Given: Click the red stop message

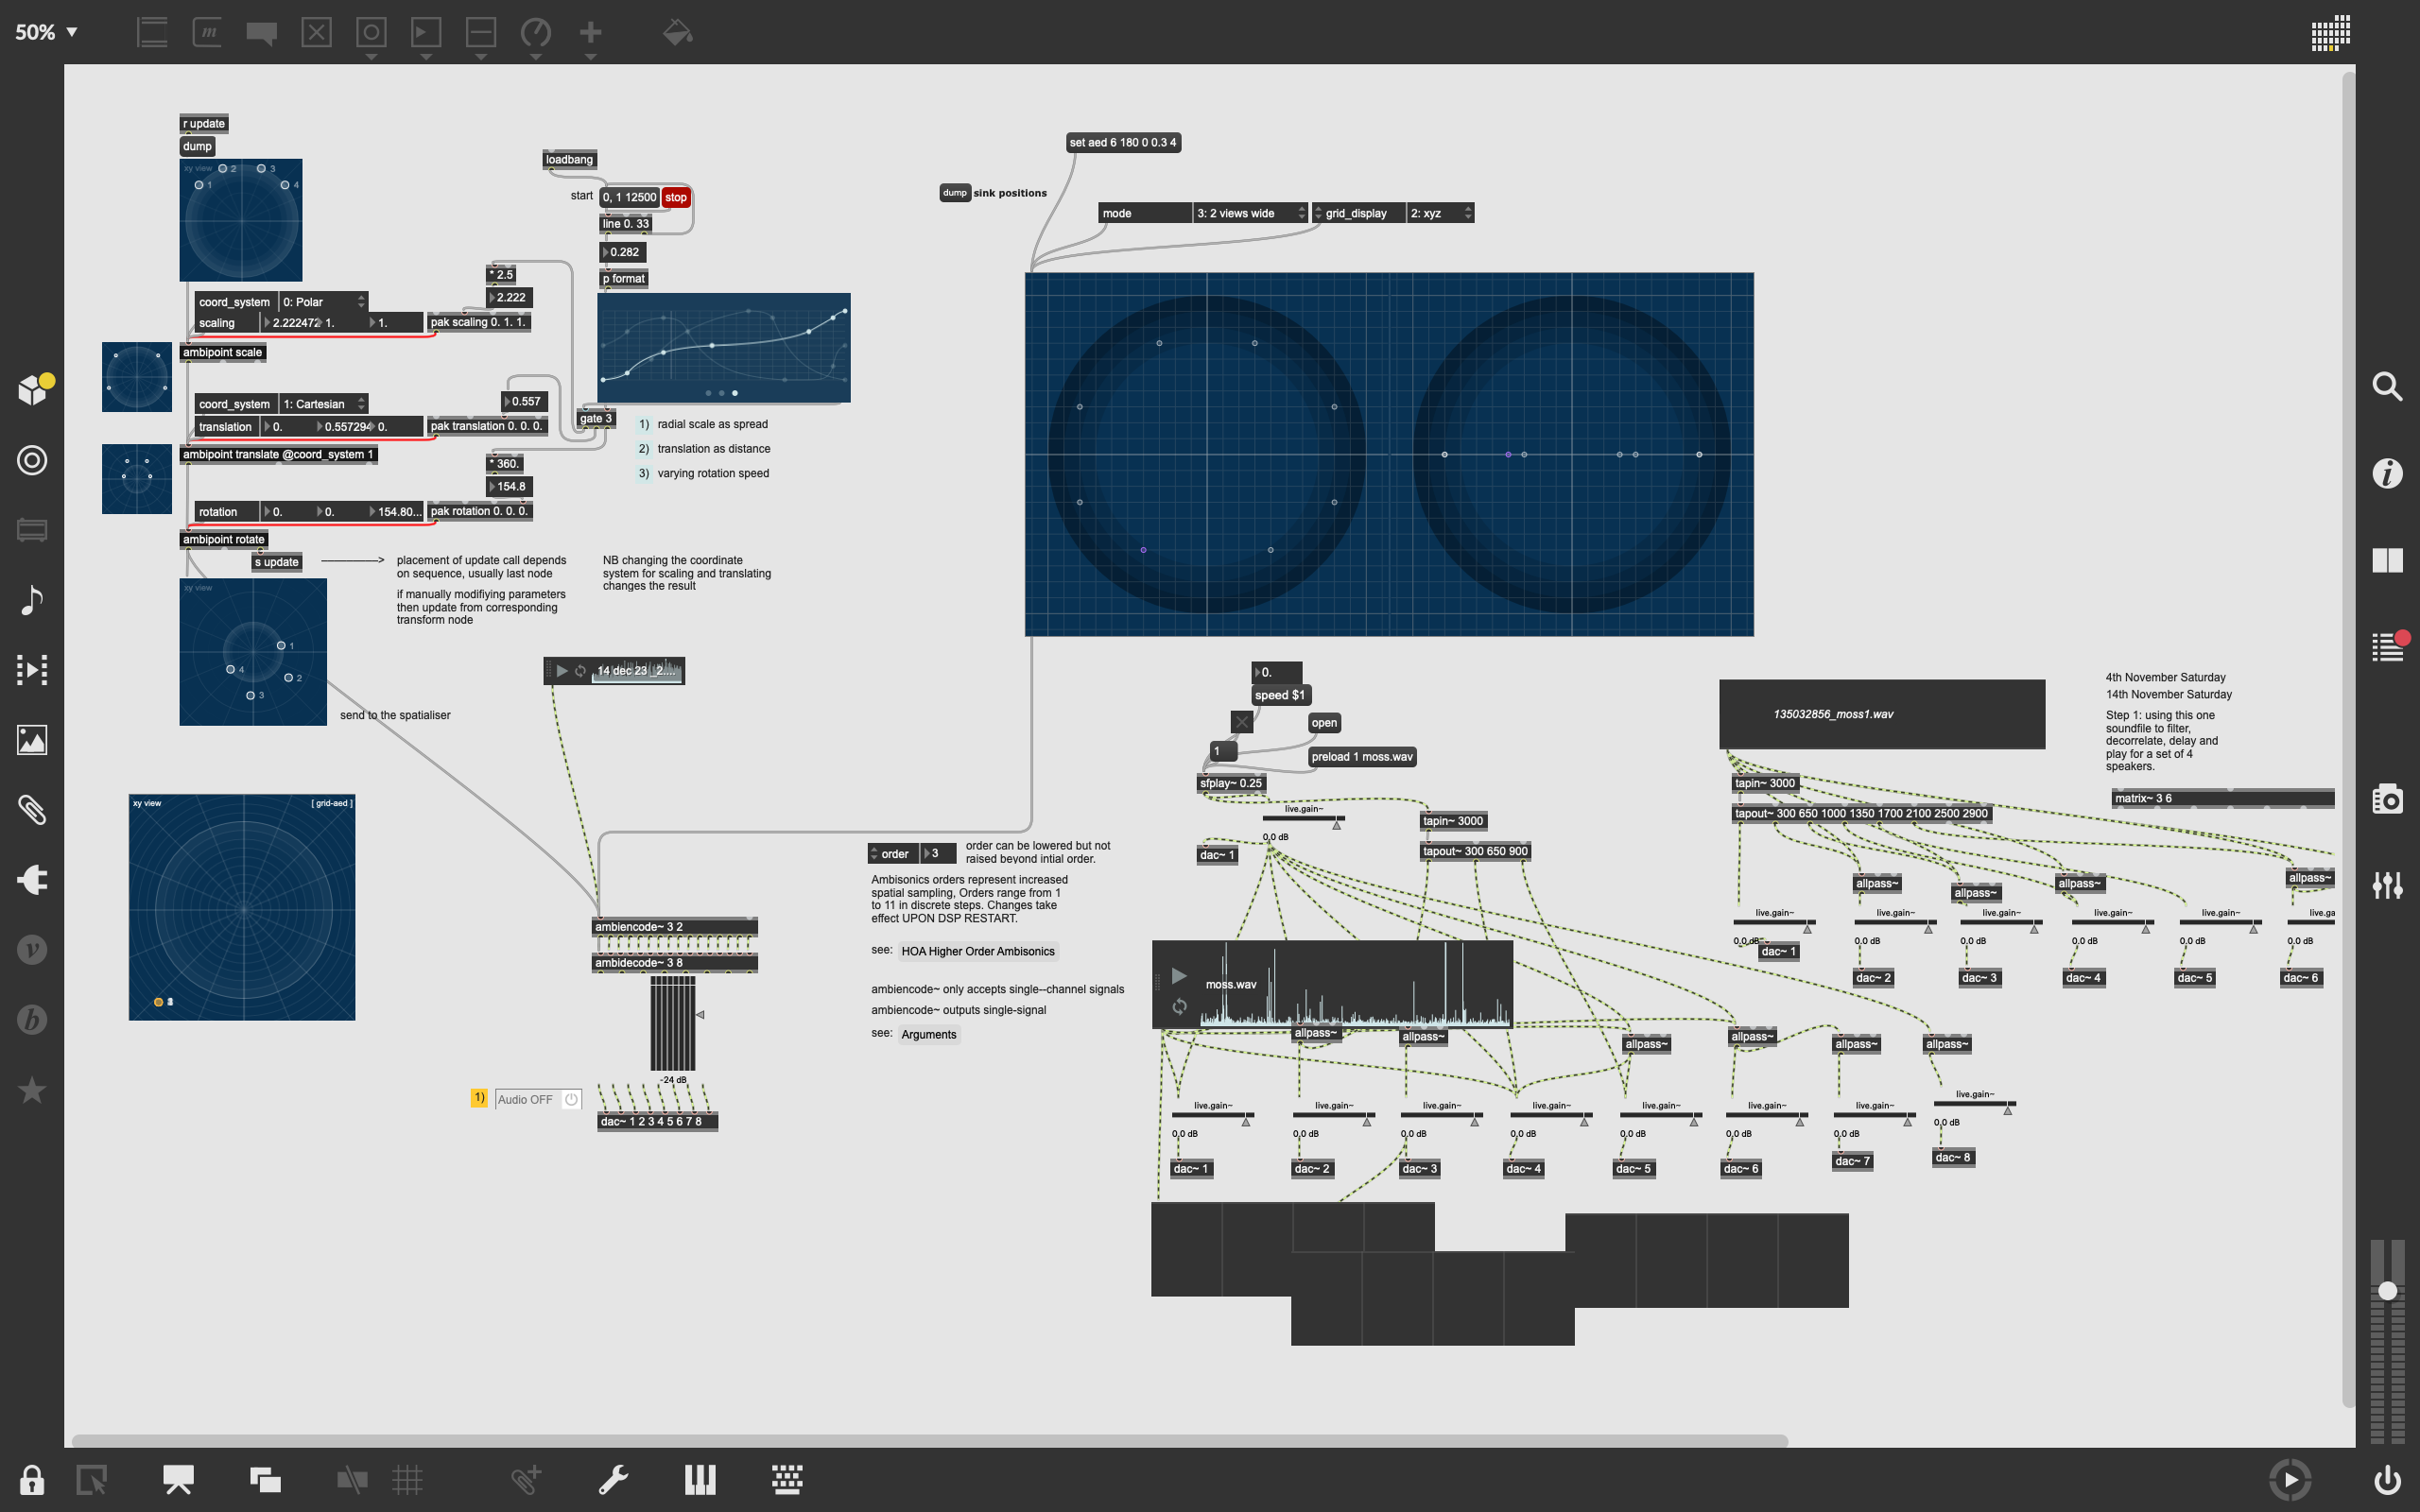Looking at the screenshot, I should pyautogui.click(x=676, y=197).
